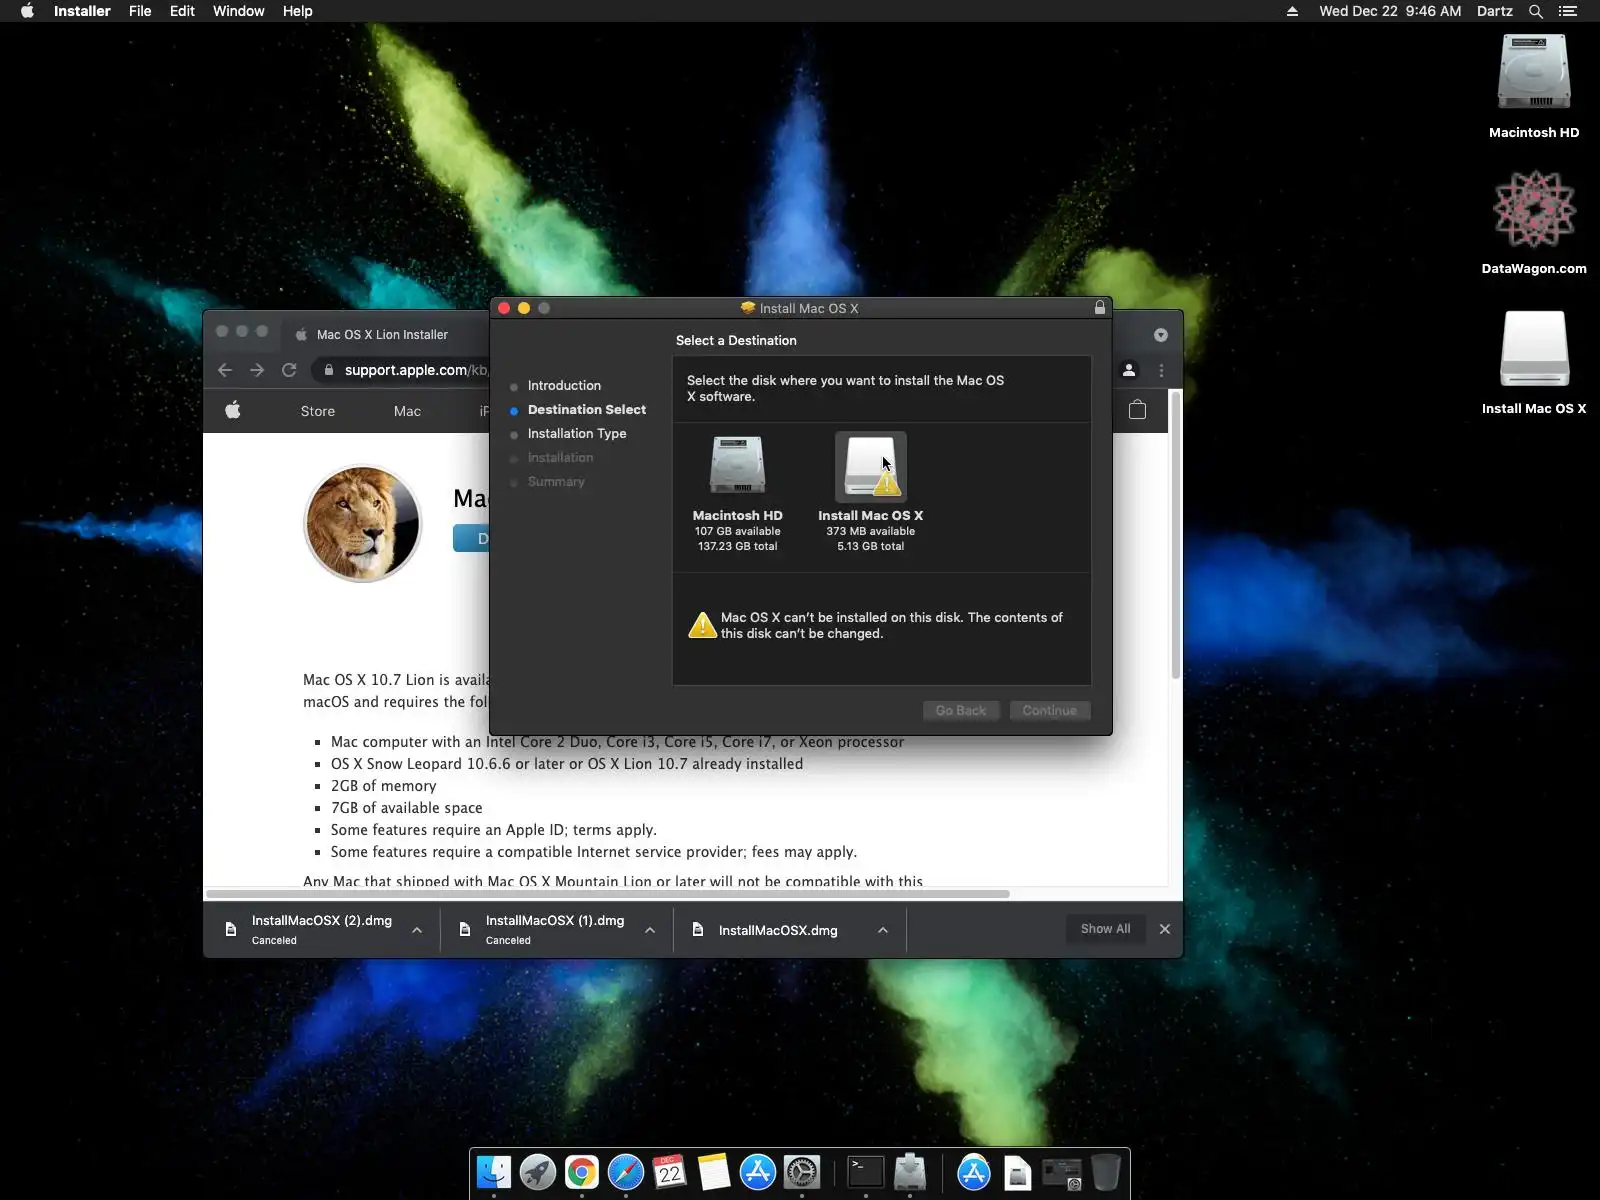Click the Chrome horizontal scrollbar
1600x1200 pixels.
(x=607, y=893)
